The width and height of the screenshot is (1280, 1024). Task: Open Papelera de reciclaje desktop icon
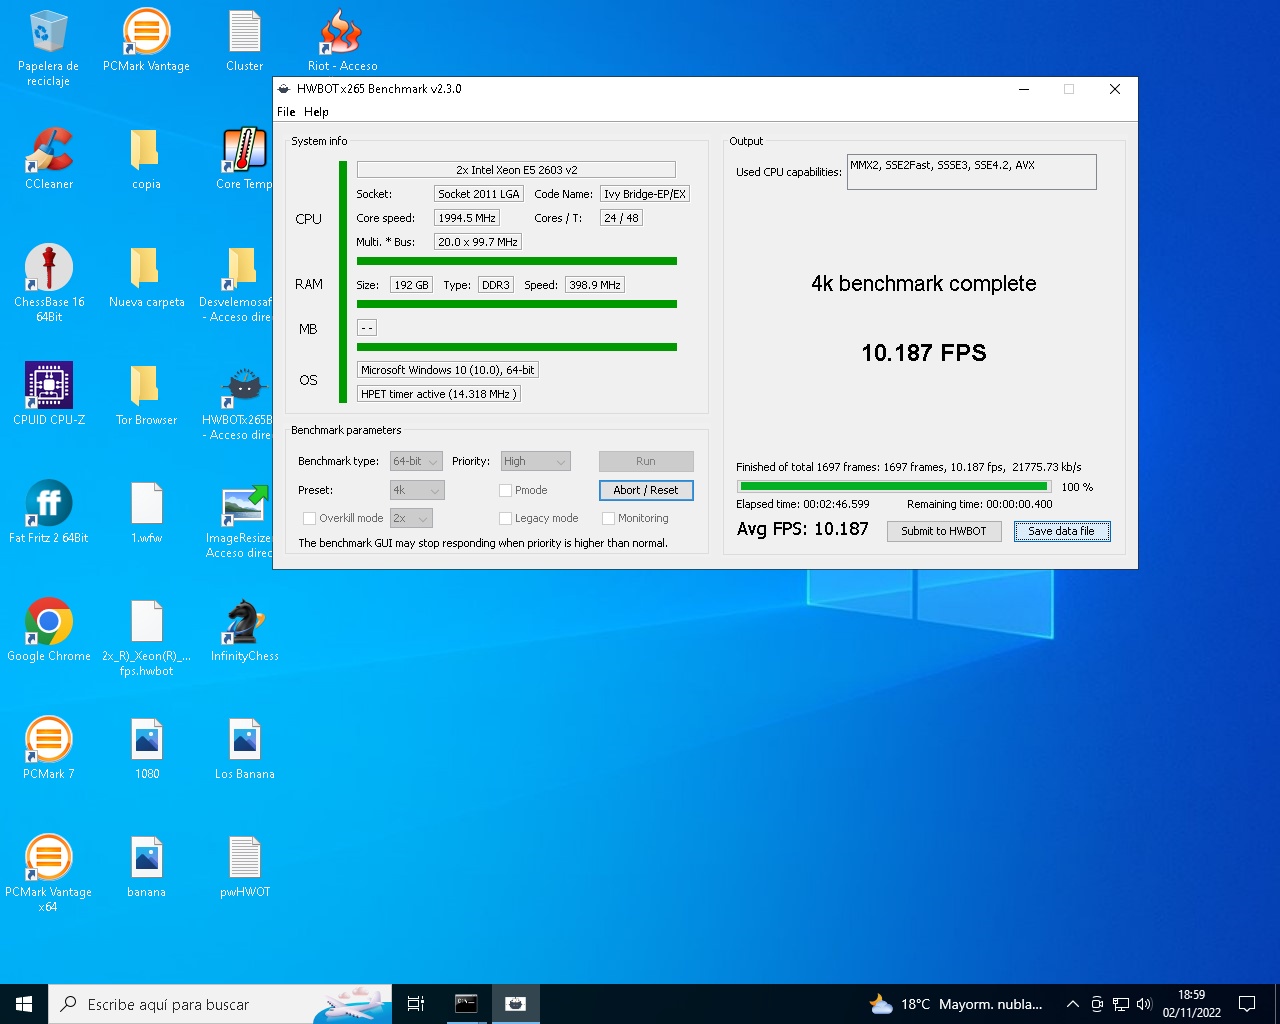pos(48,47)
